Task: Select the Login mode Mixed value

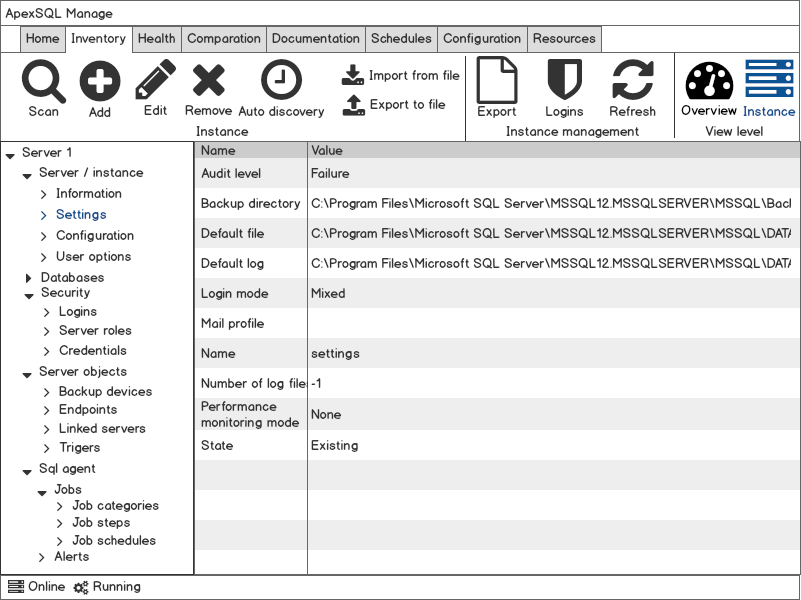Action: coord(328,294)
